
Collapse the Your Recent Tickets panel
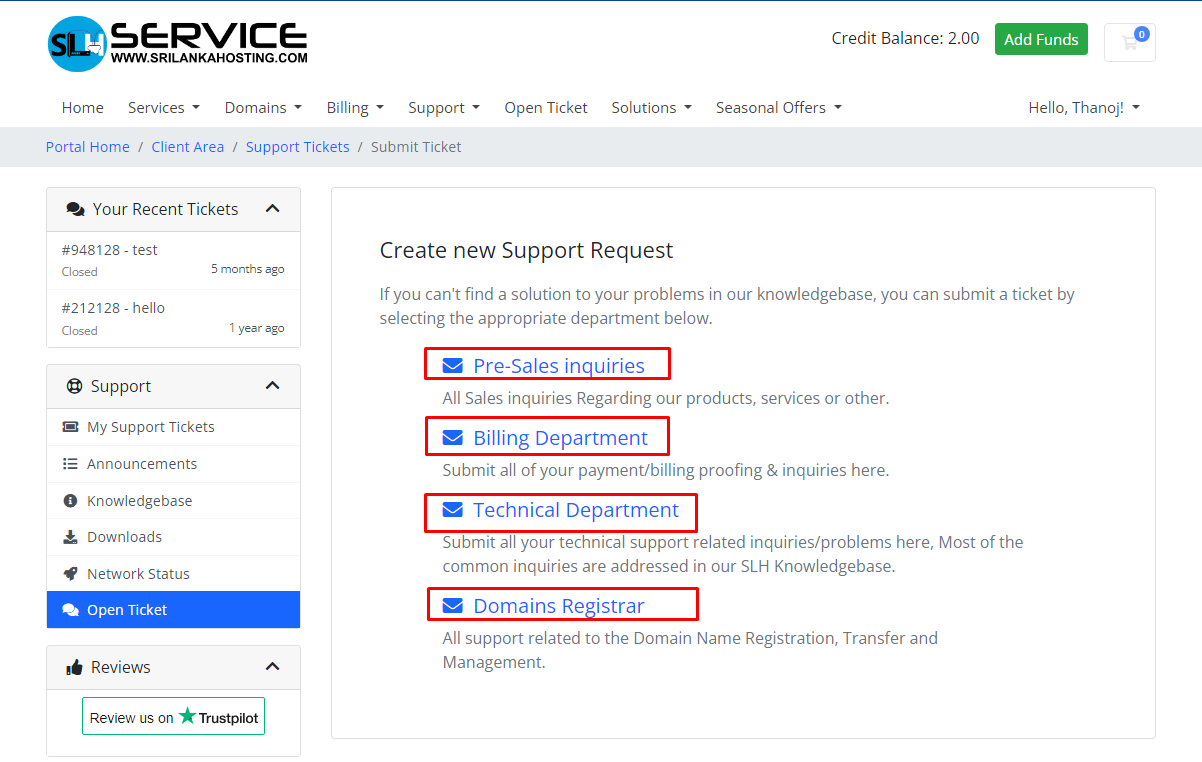click(x=272, y=209)
